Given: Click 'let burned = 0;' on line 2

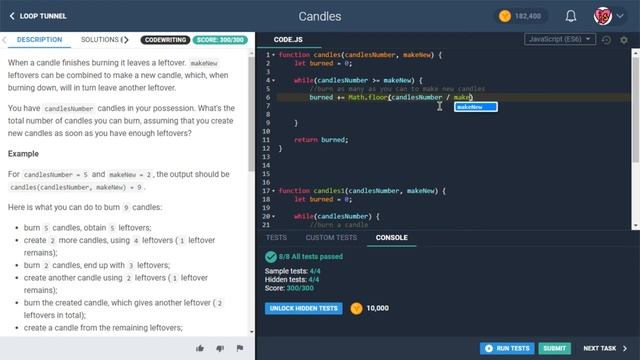Looking at the screenshot, I should pyautogui.click(x=322, y=63).
